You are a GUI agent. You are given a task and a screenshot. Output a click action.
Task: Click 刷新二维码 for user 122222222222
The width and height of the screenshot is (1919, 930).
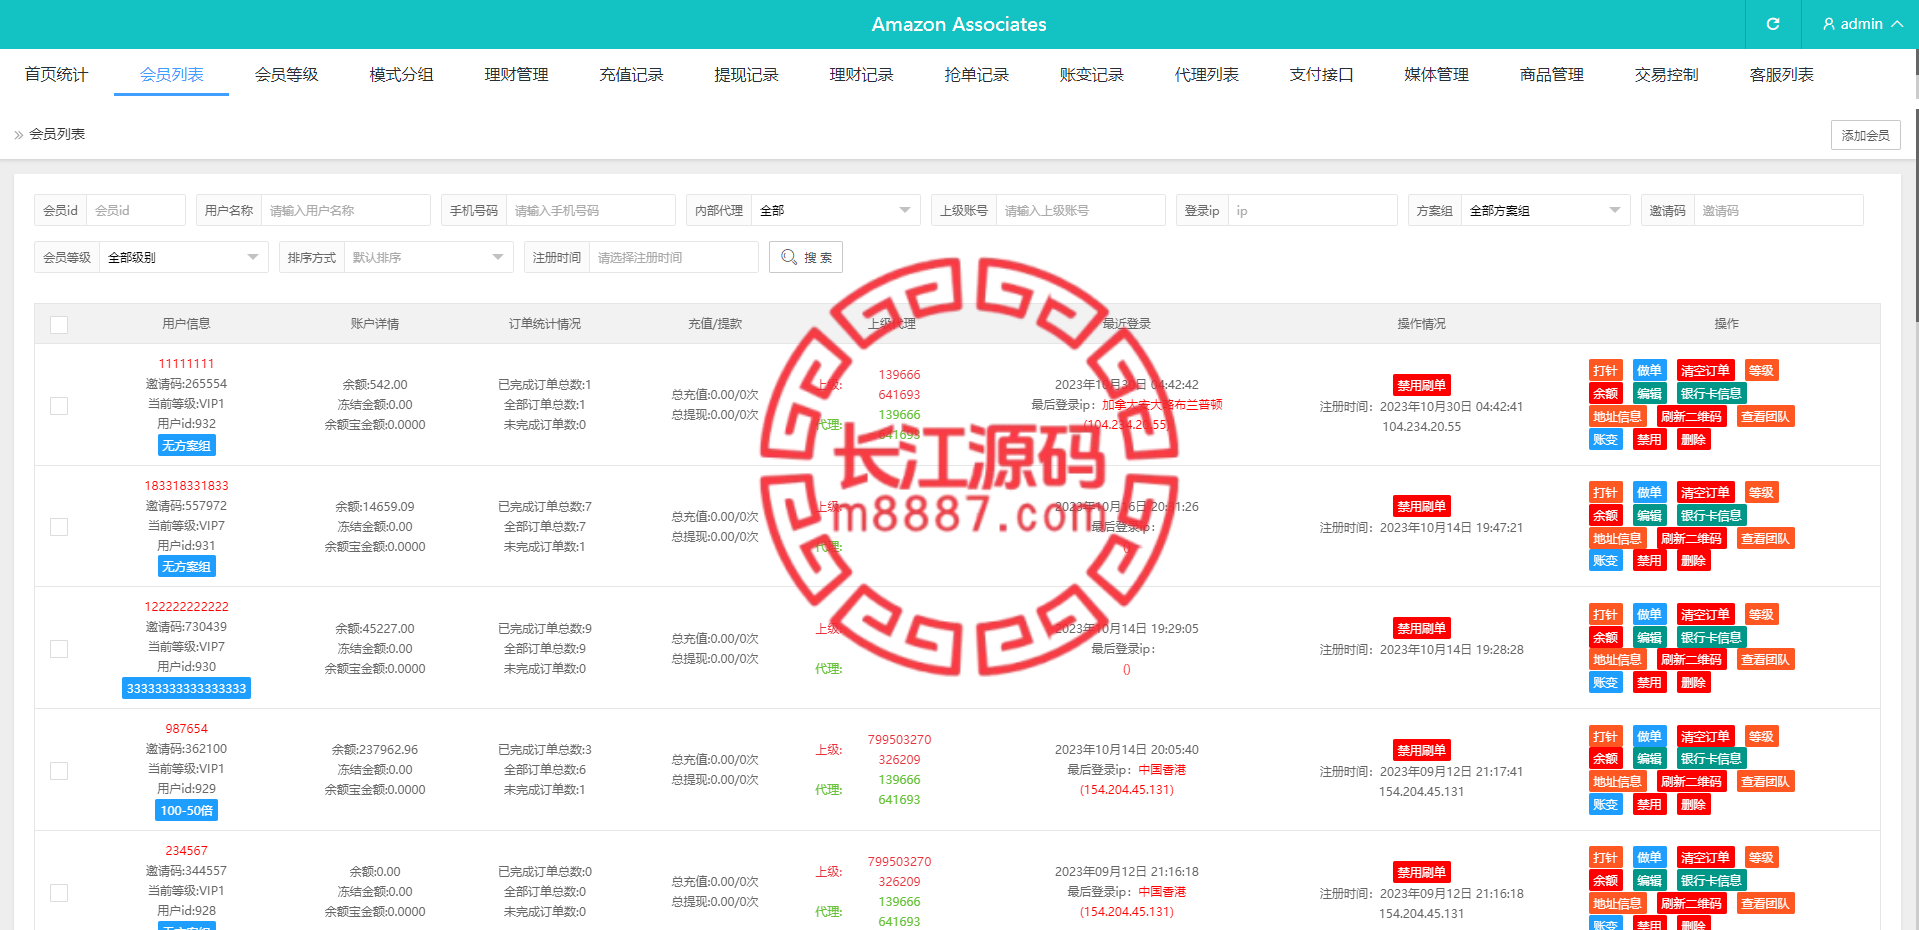tap(1691, 660)
